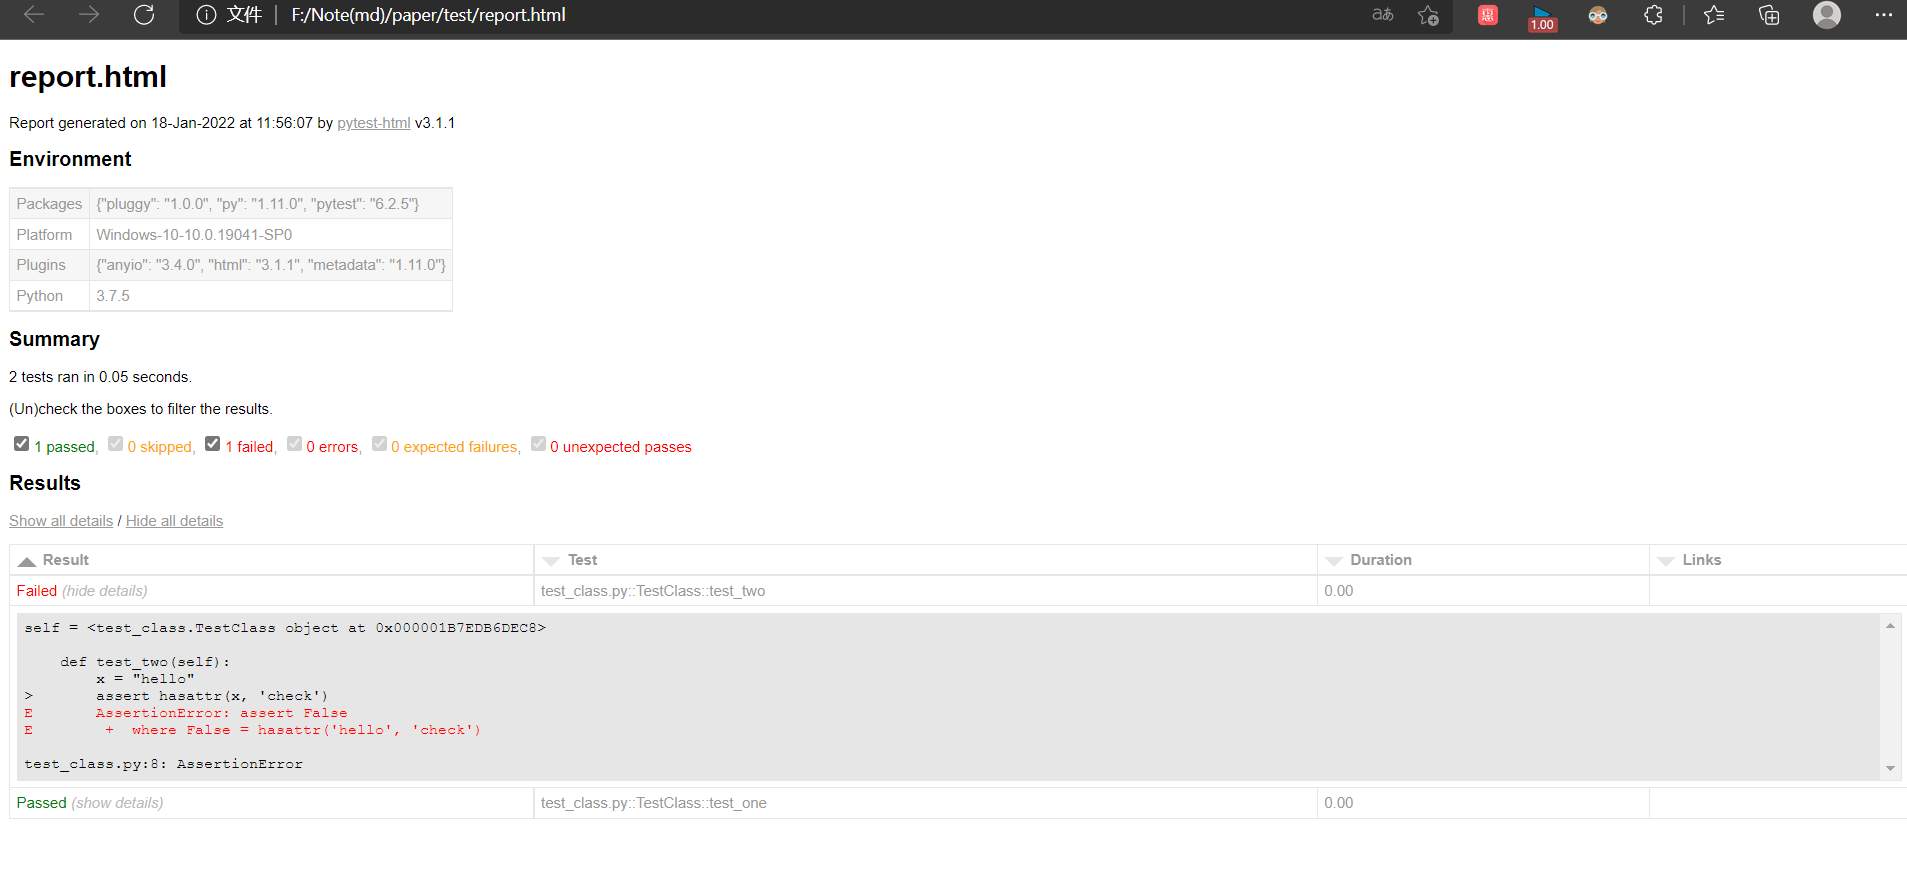
Task: Sort results by the Duration column
Action: tap(1483, 560)
